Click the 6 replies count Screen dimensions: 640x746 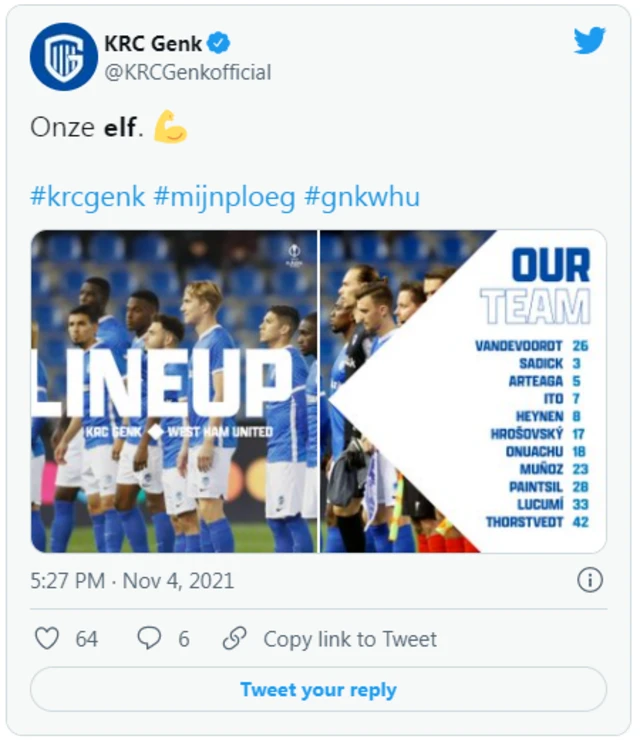[184, 638]
